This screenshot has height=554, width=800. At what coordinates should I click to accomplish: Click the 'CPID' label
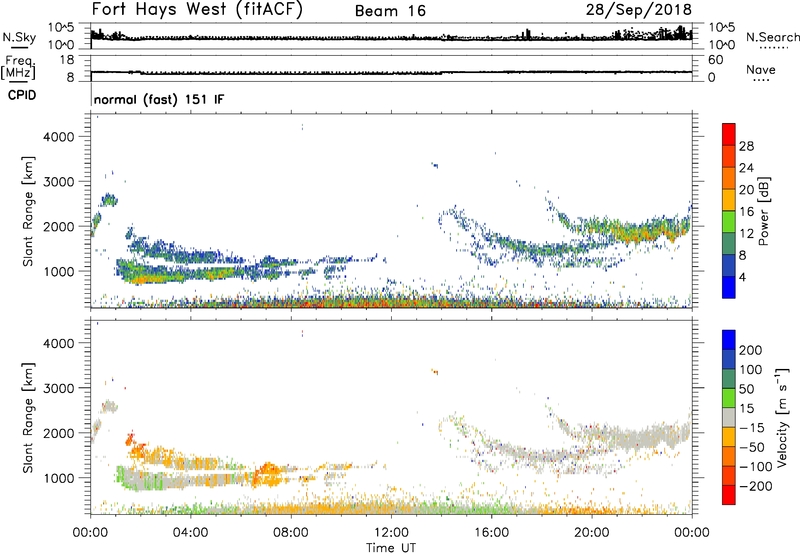point(22,95)
